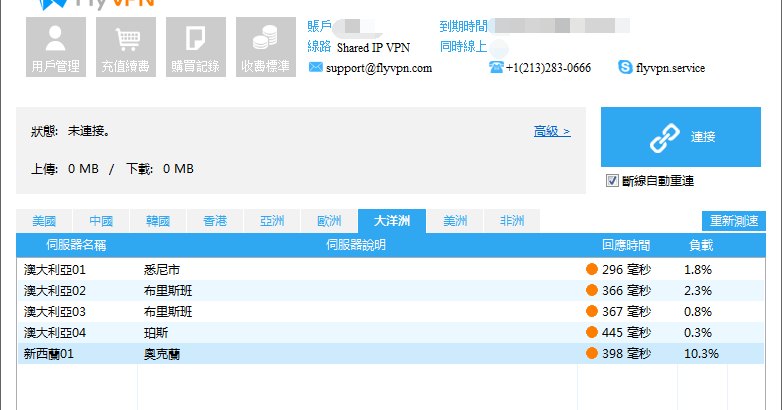Select server row 新西蘭01

[391, 354]
